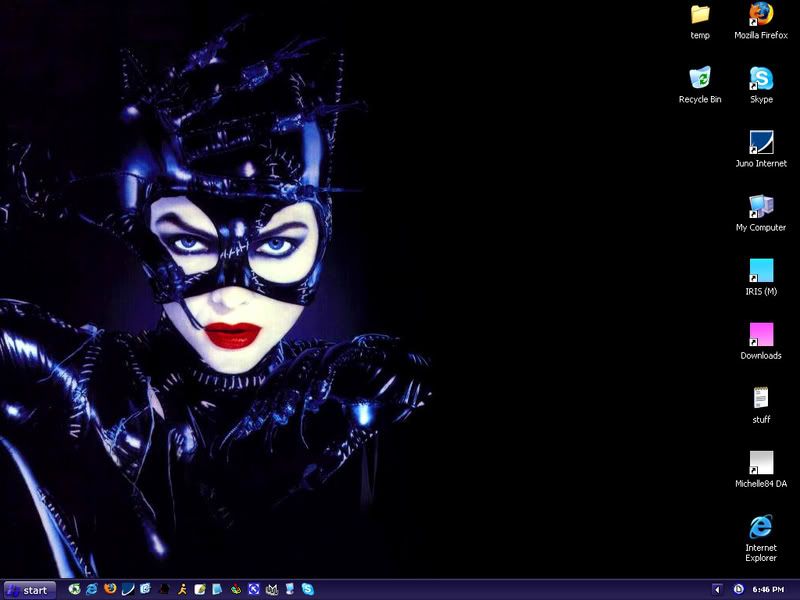Launch Firefox from the Quick Launch bar

(x=110, y=590)
